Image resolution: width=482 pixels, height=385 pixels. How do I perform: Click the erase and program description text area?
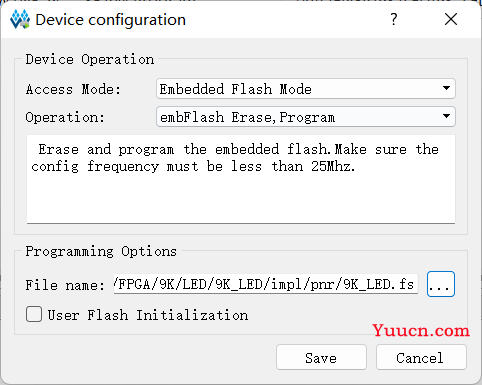click(241, 179)
